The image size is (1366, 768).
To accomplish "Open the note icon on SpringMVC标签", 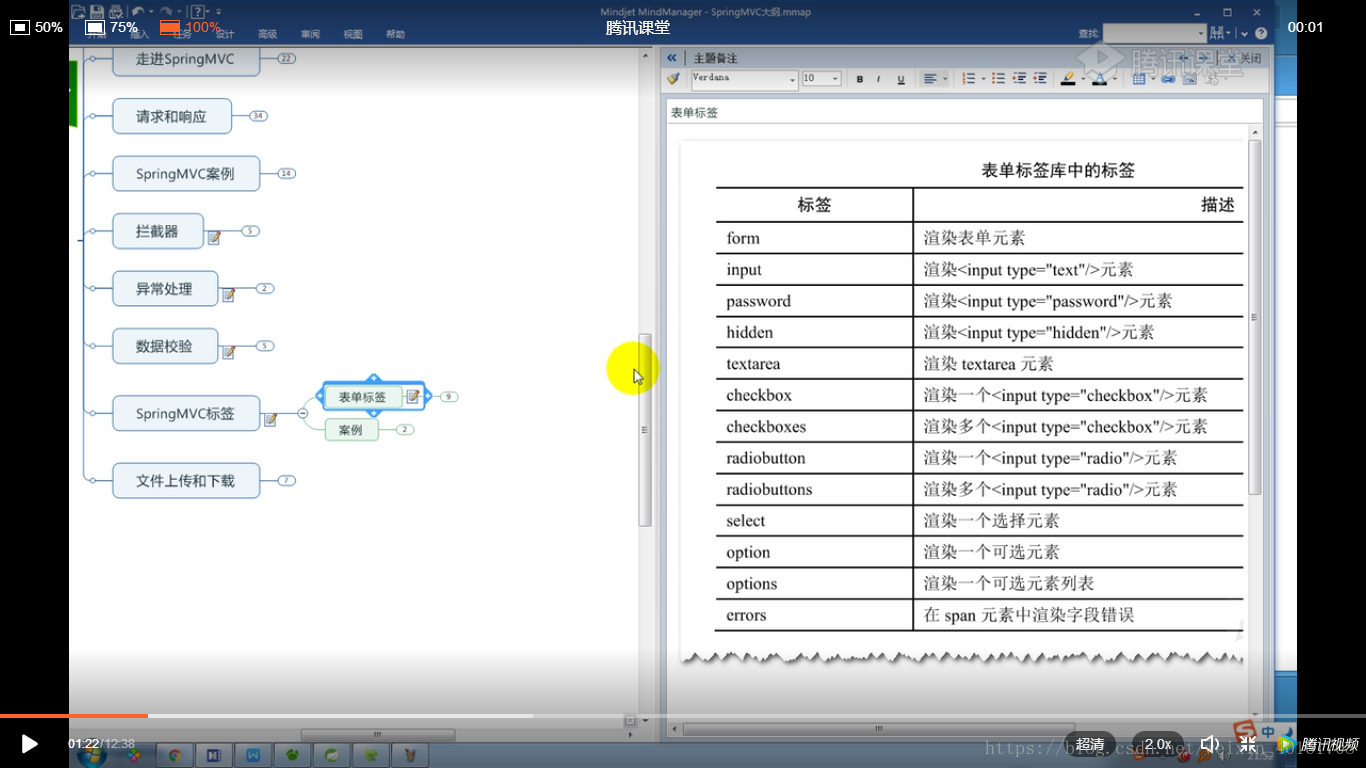I will (270, 419).
